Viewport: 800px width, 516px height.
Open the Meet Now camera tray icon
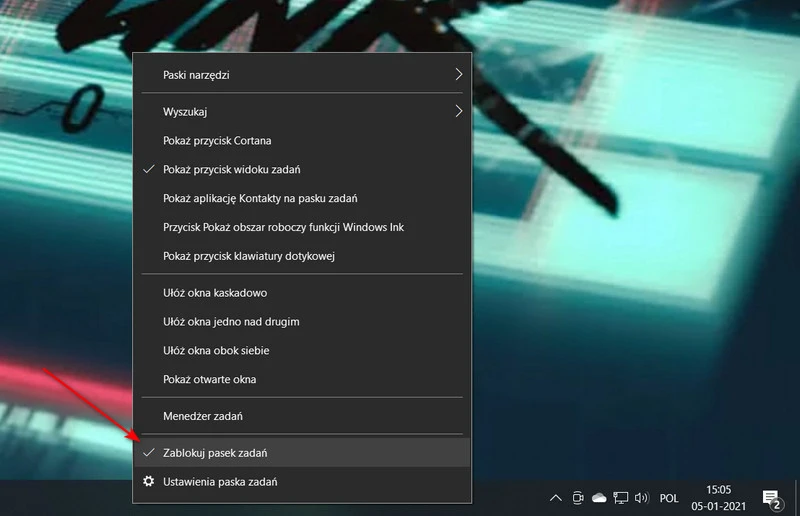pyautogui.click(x=578, y=498)
